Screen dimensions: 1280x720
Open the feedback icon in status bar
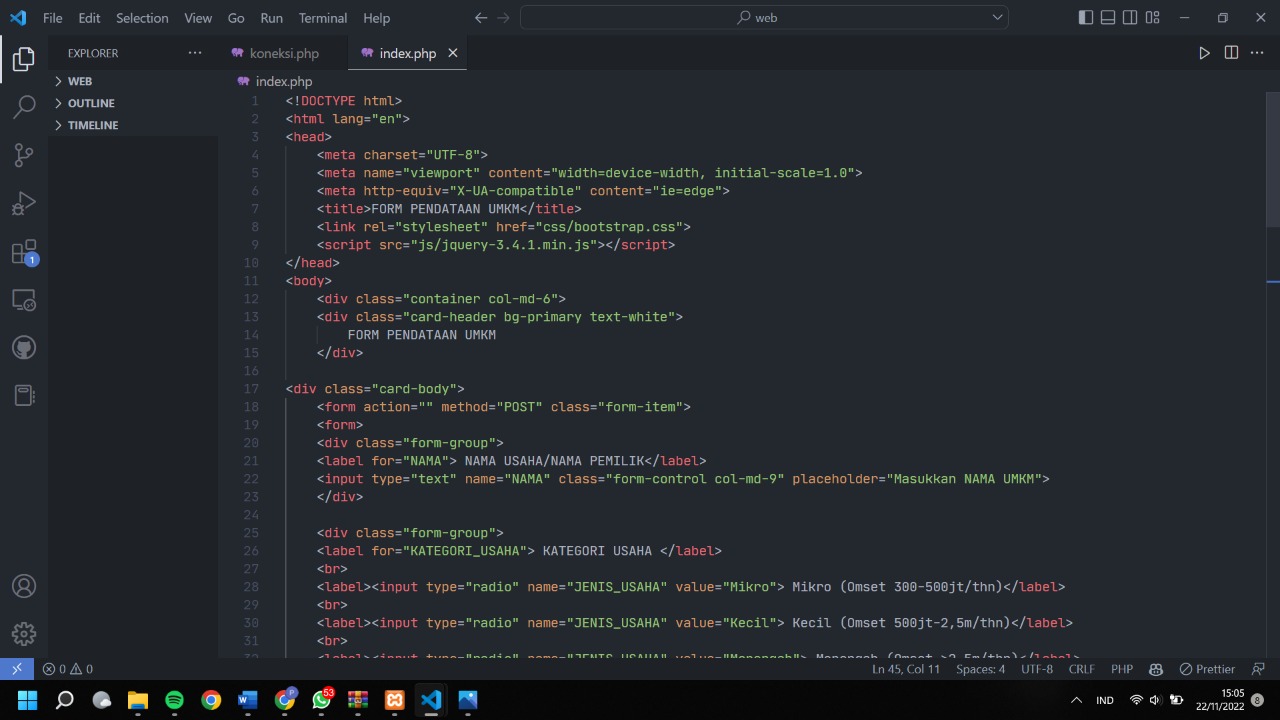(x=1258, y=669)
